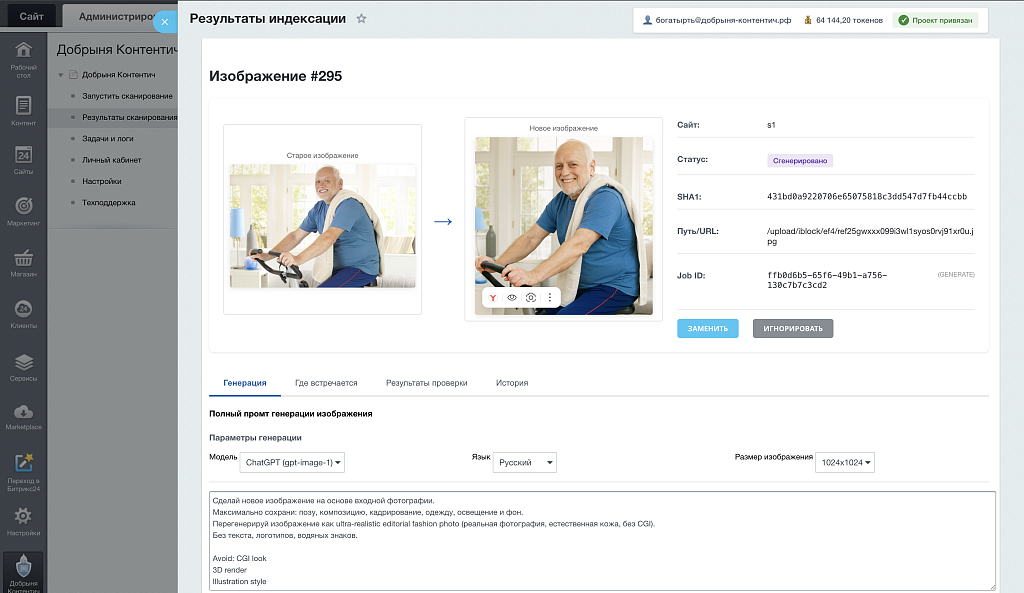Expand the Язык dropdown set to Русский
1024x593 pixels.
[x=525, y=462]
